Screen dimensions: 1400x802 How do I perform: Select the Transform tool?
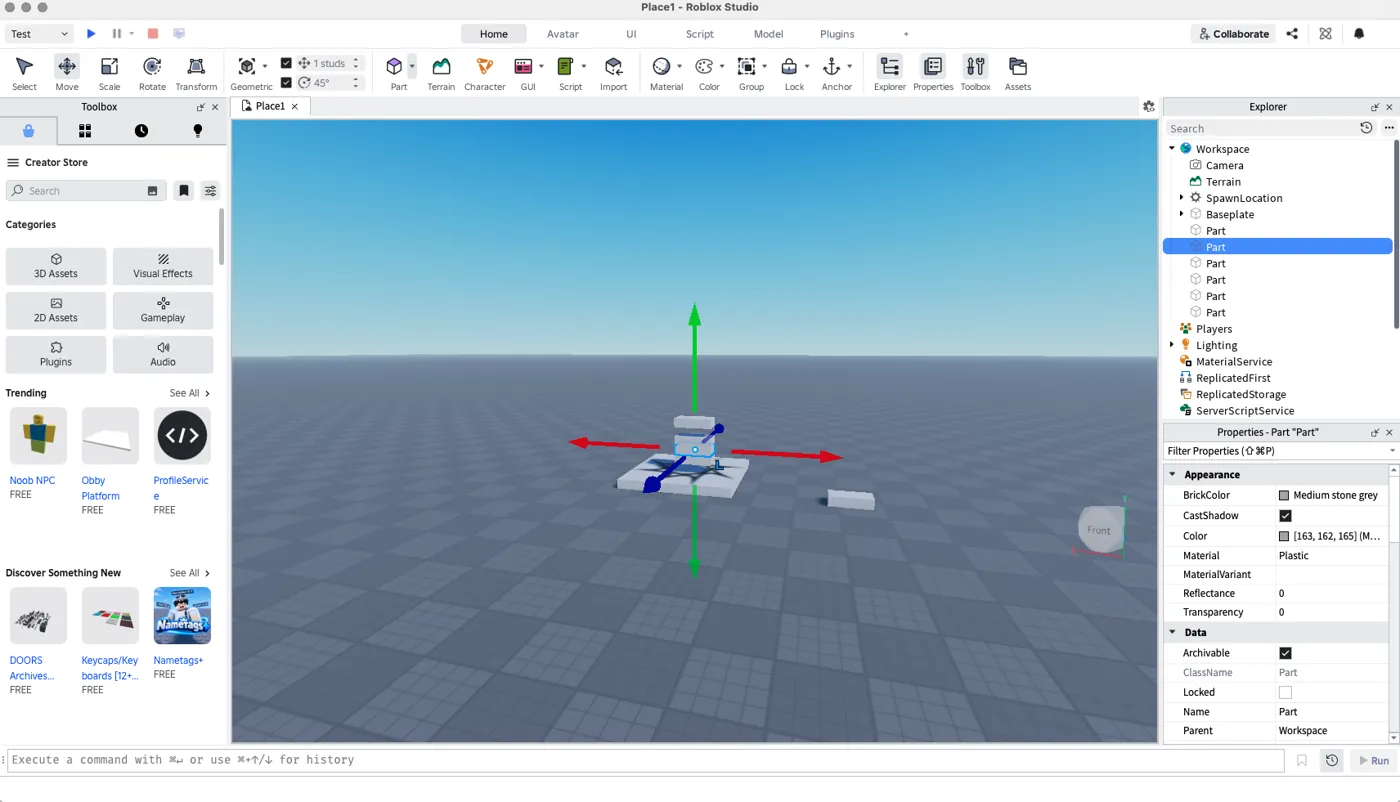coord(196,73)
